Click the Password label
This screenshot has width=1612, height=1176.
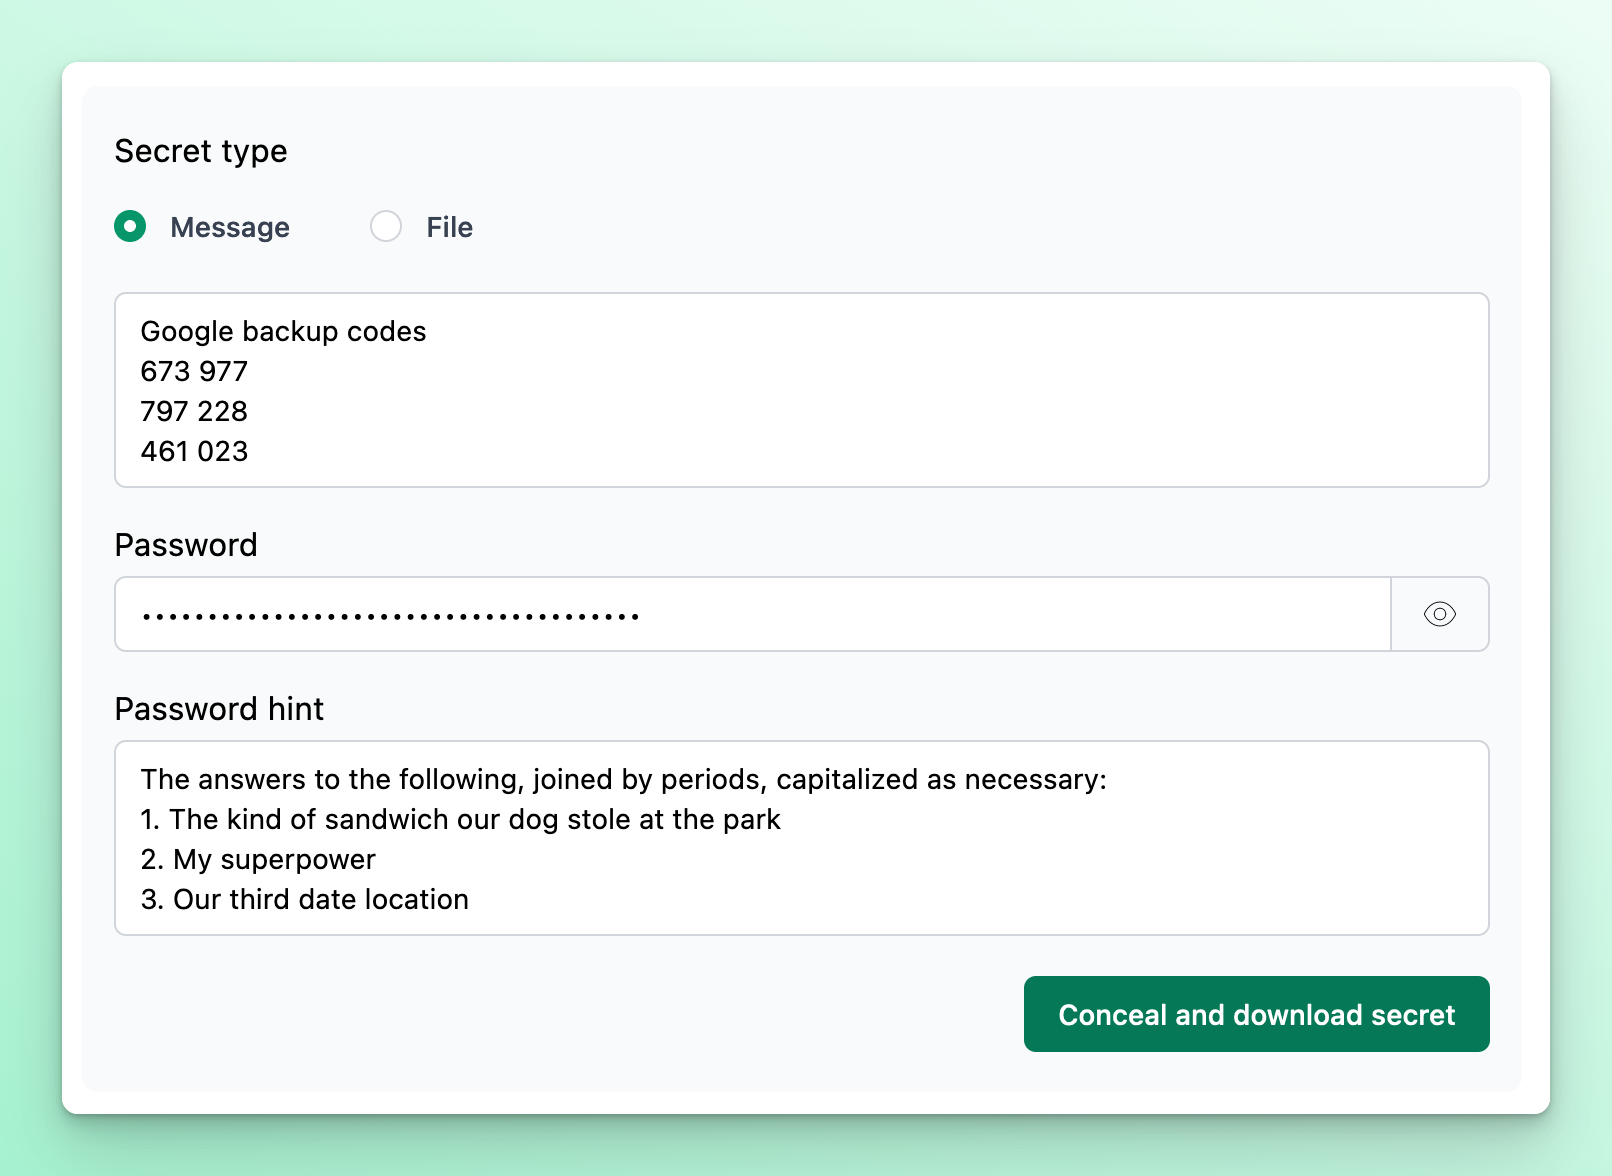click(x=186, y=545)
